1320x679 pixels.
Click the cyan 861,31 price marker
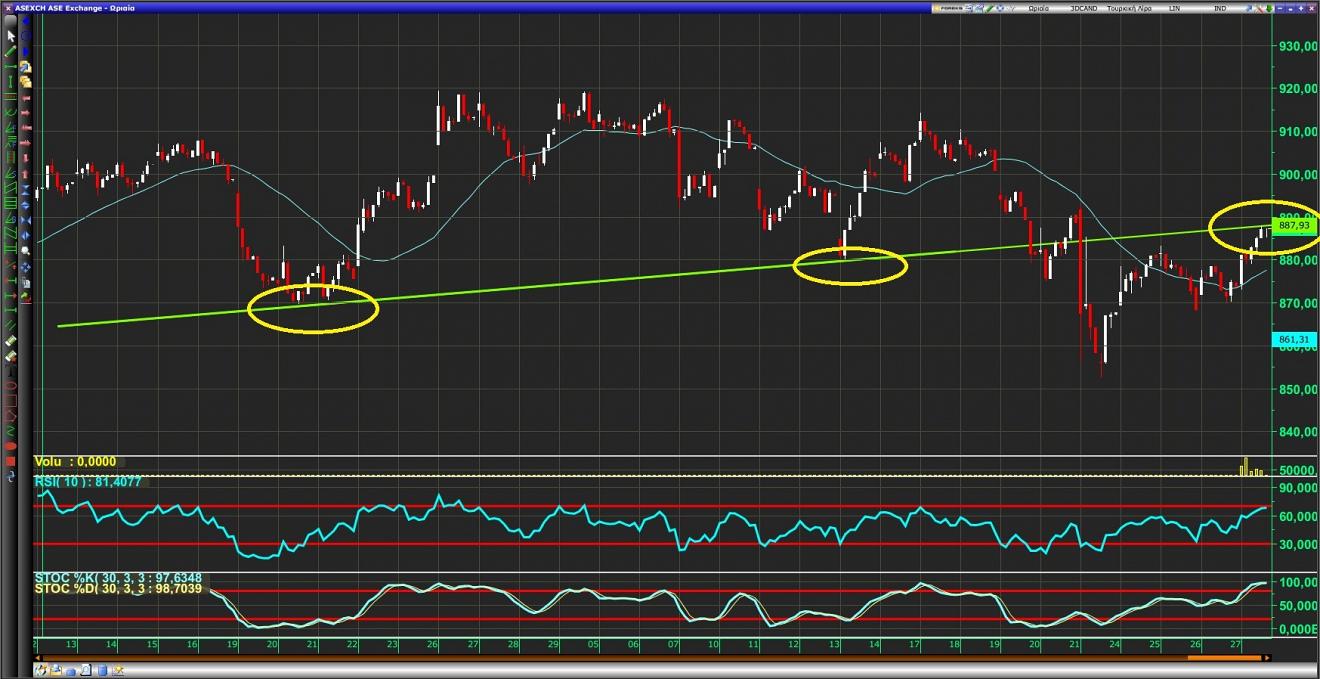pyautogui.click(x=1294, y=340)
